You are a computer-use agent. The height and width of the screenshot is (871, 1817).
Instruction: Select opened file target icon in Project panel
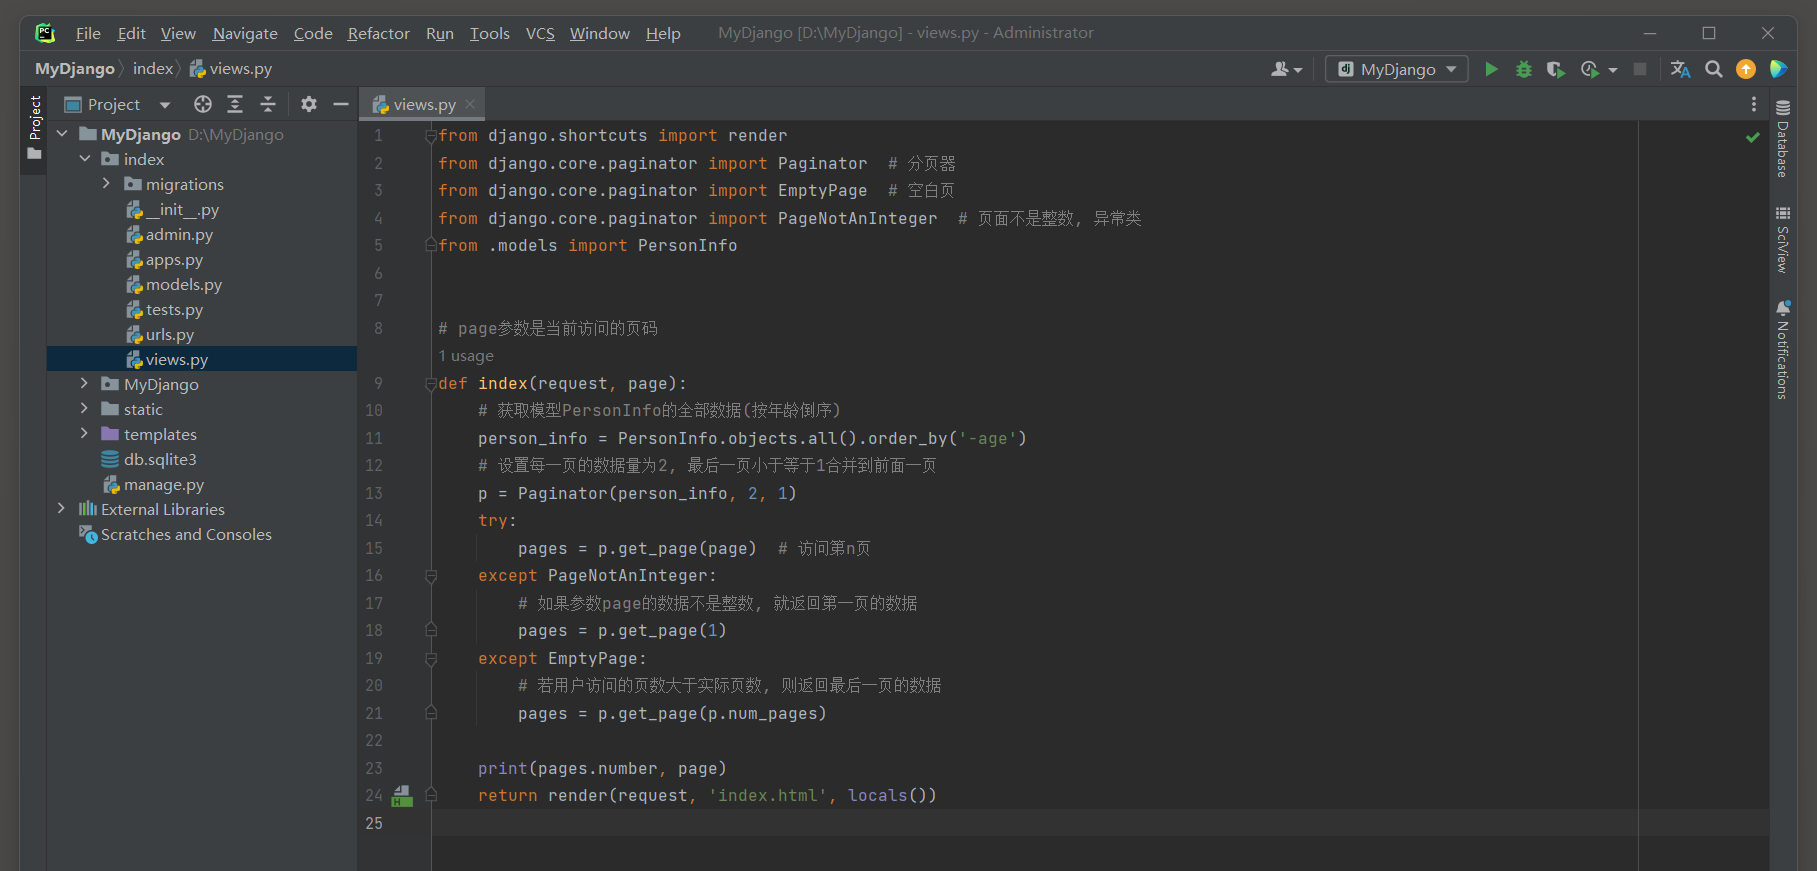pos(203,104)
